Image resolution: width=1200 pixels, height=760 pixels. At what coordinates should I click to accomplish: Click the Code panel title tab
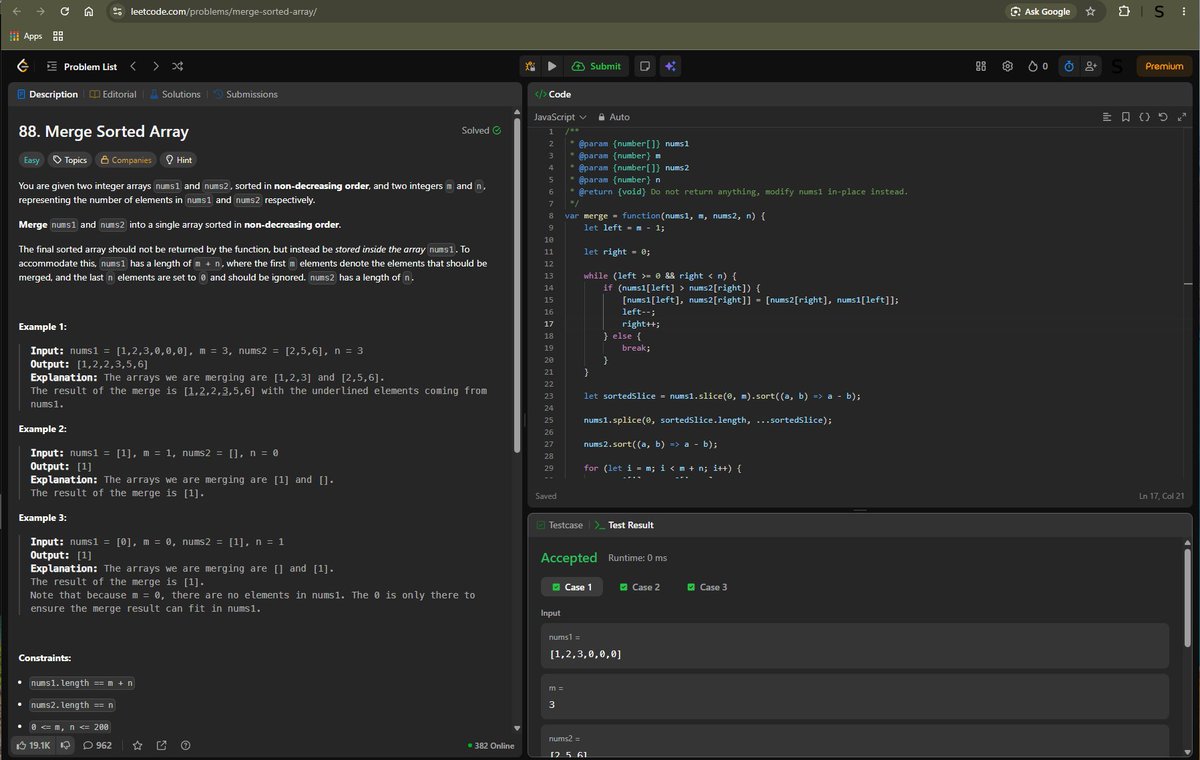click(553, 94)
